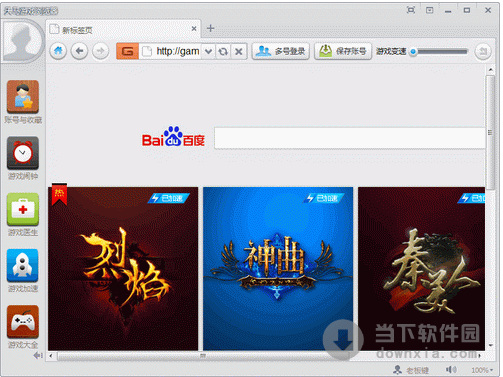This screenshot has width=503, height=377.
Task: Click the back navigation arrow
Action: pos(79,51)
